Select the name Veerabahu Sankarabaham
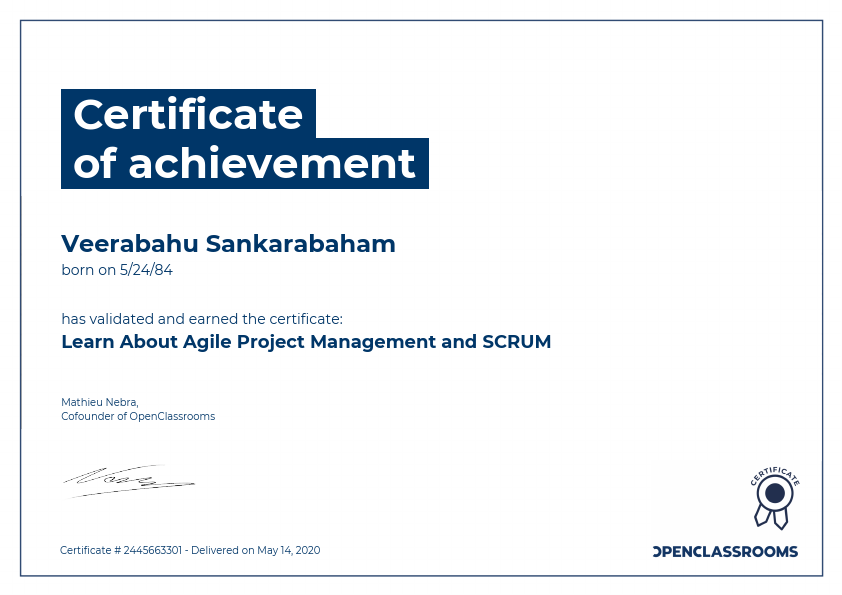This screenshot has width=842, height=595. coord(228,244)
